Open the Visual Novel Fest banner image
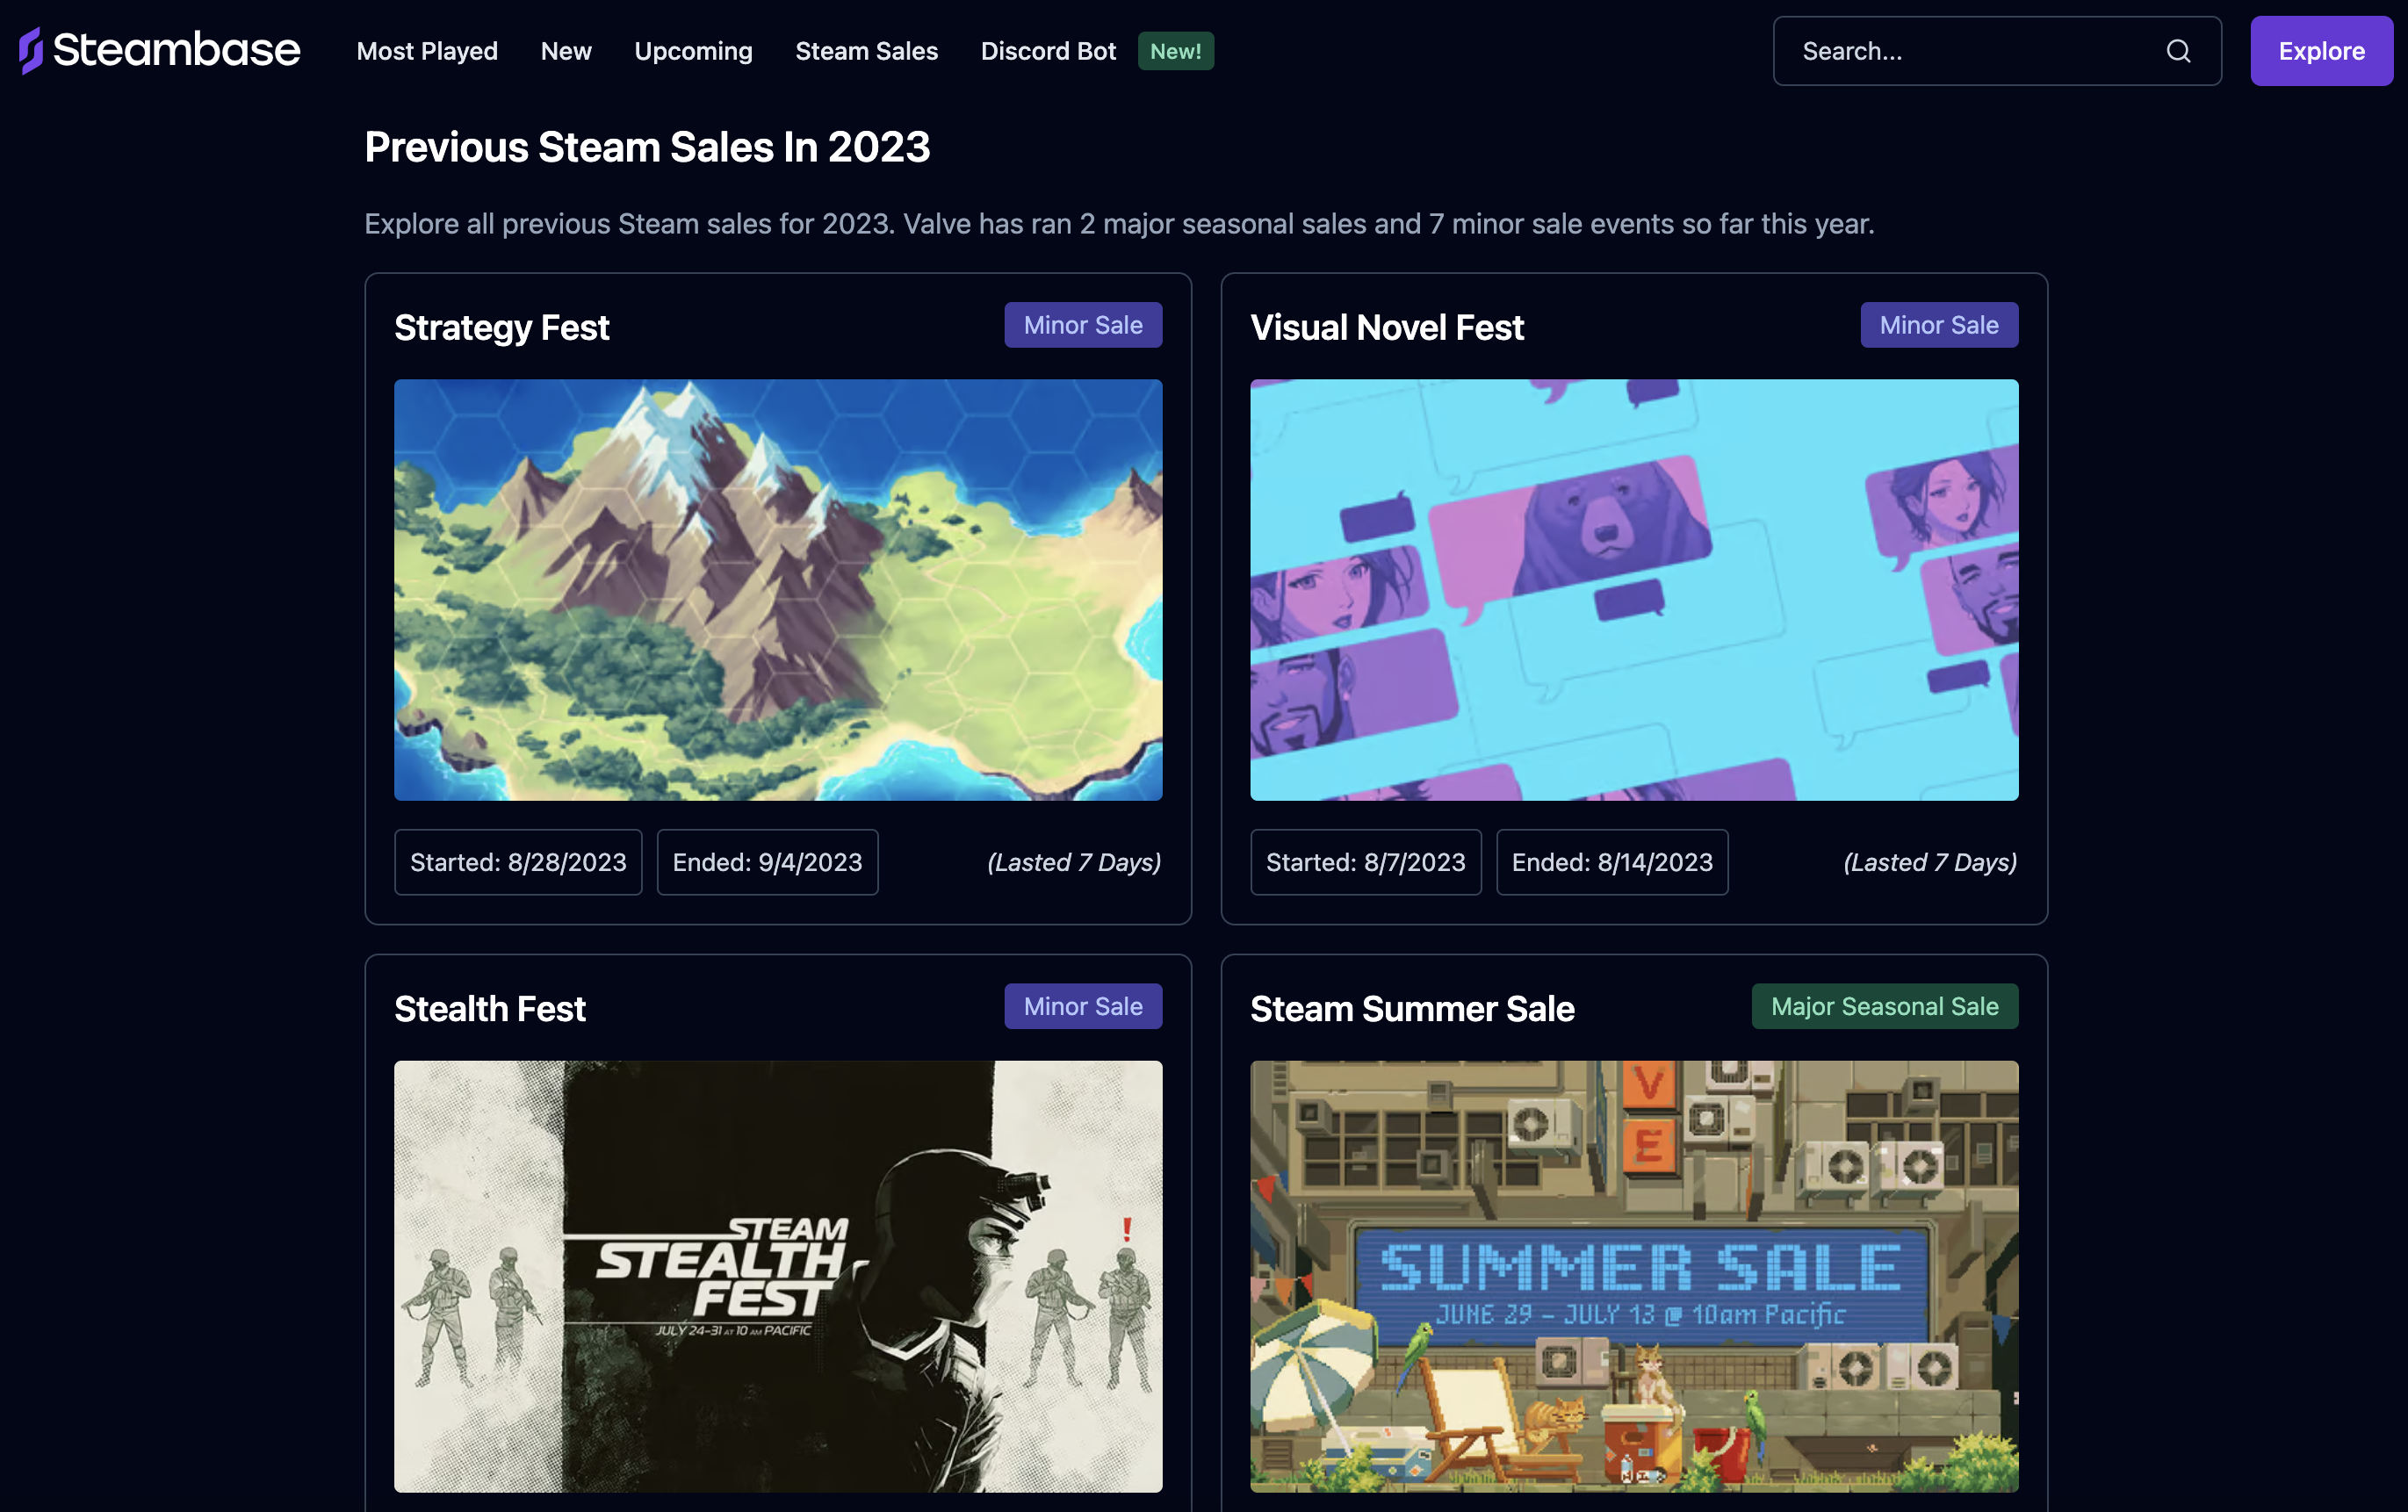2408x1512 pixels. tap(1634, 589)
